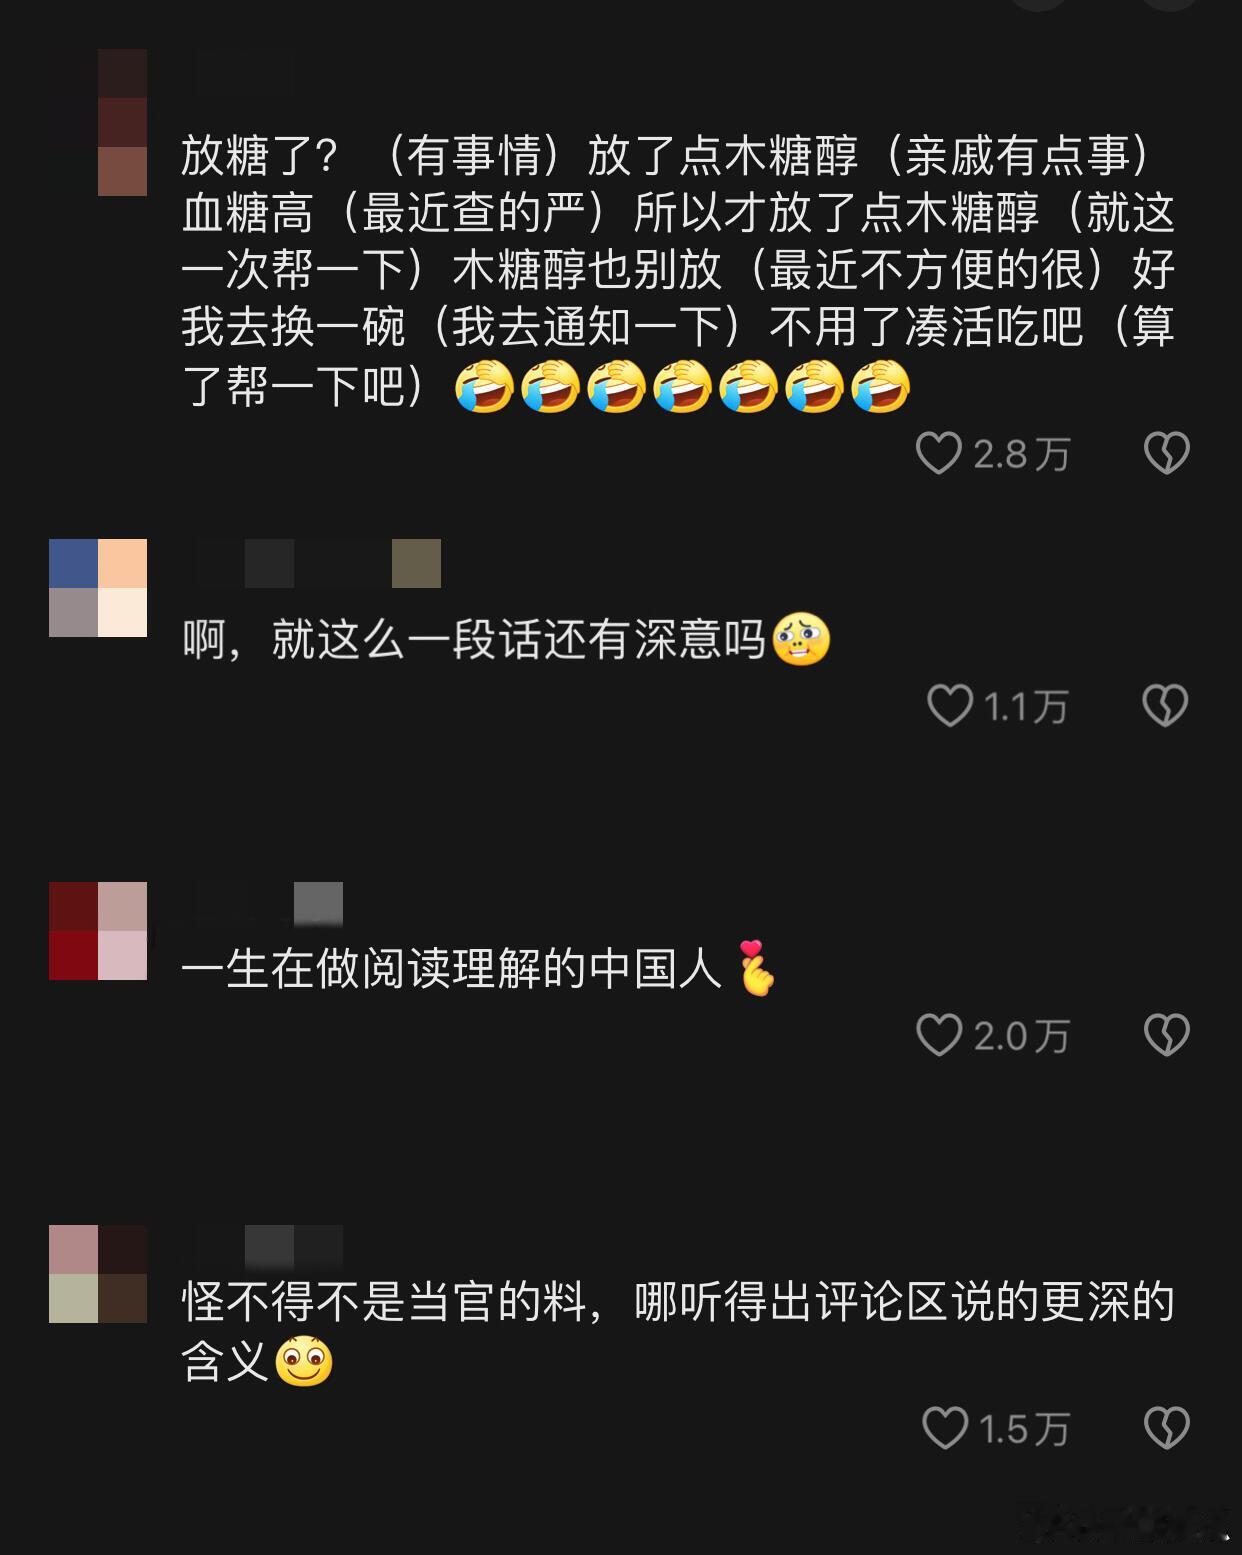Open username above 阅读理解的中国人 comment

[269, 904]
